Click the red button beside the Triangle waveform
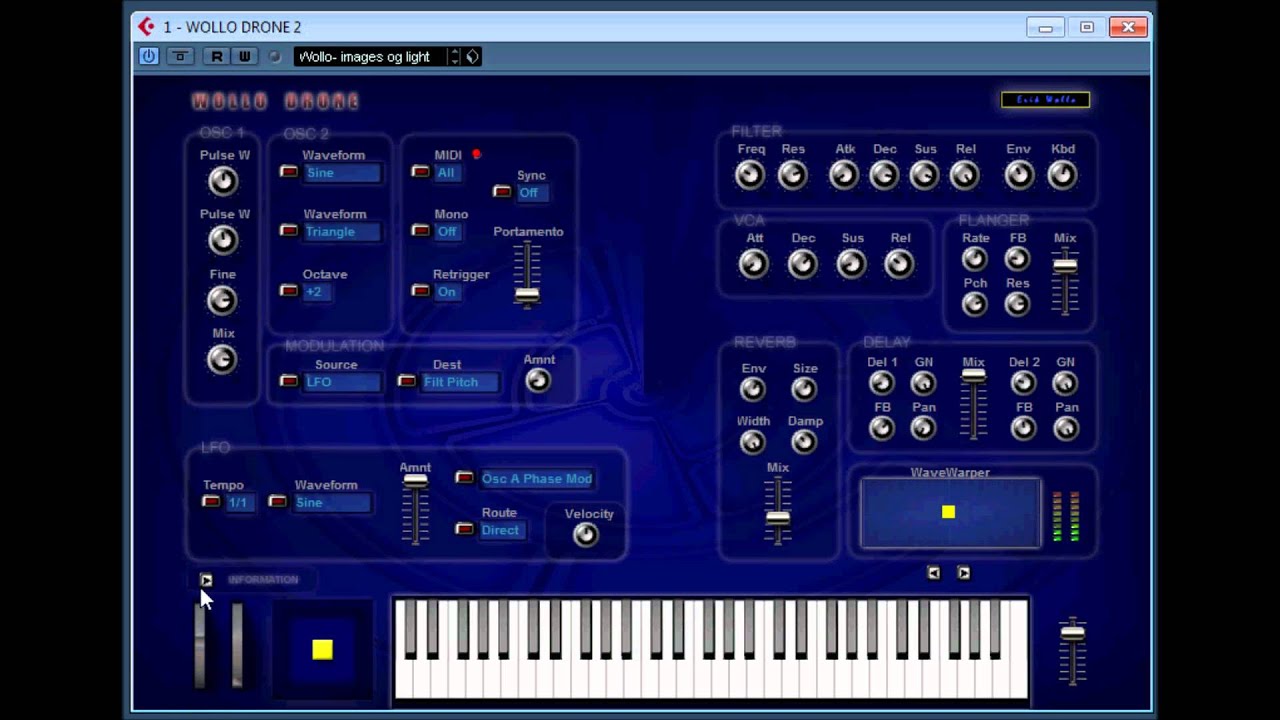This screenshot has height=720, width=1280. pos(289,231)
